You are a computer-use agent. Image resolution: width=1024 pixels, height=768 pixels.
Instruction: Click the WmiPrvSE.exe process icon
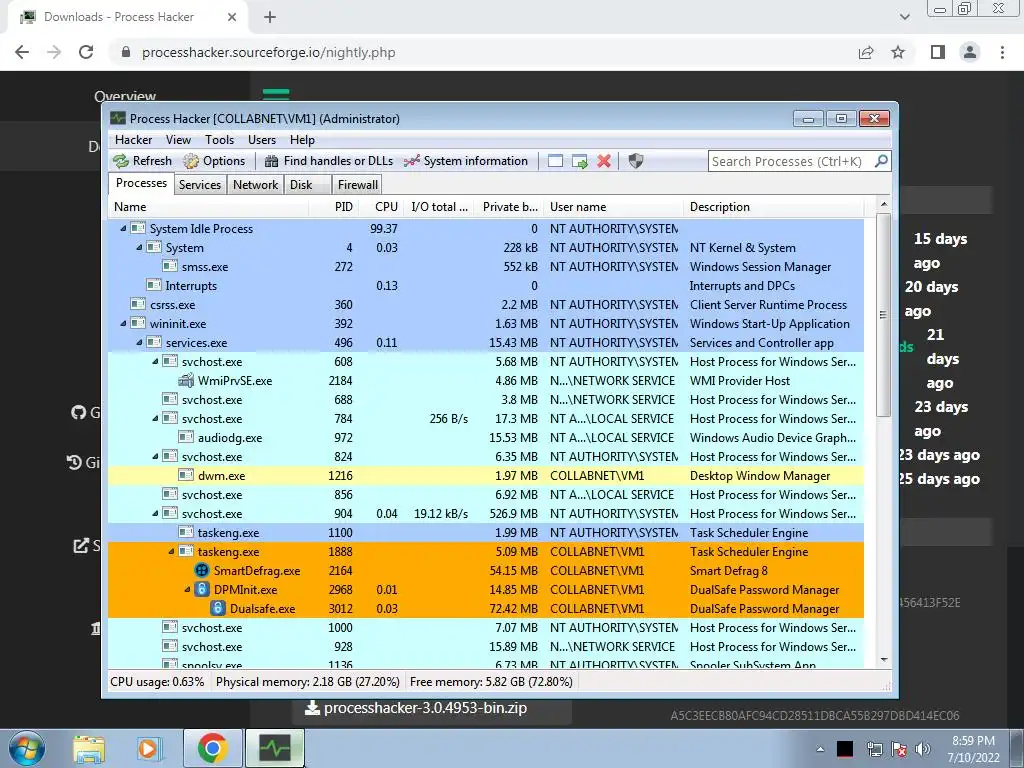tap(186, 380)
